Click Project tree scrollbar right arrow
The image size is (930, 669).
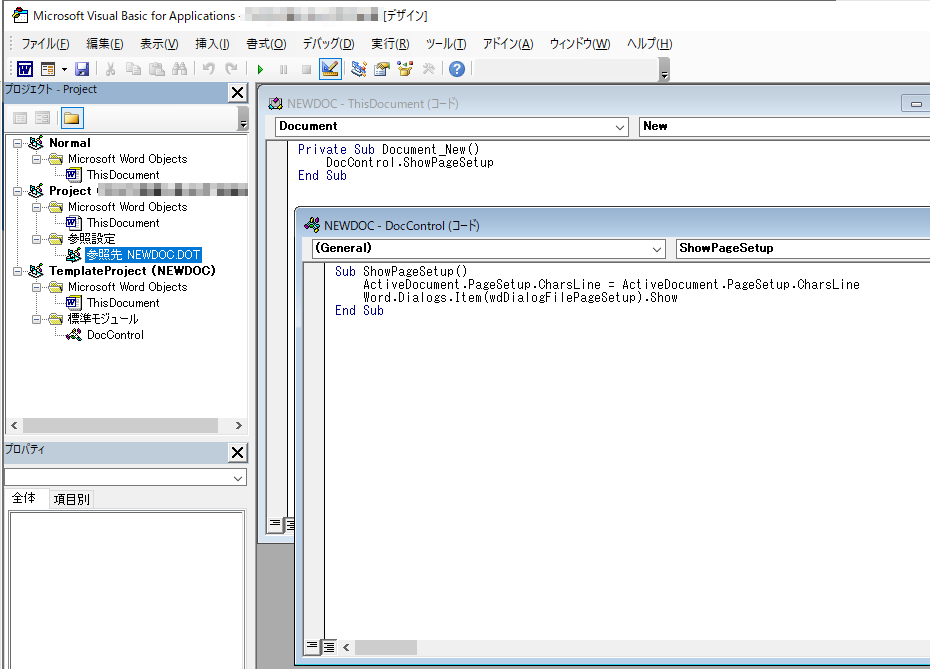point(238,425)
